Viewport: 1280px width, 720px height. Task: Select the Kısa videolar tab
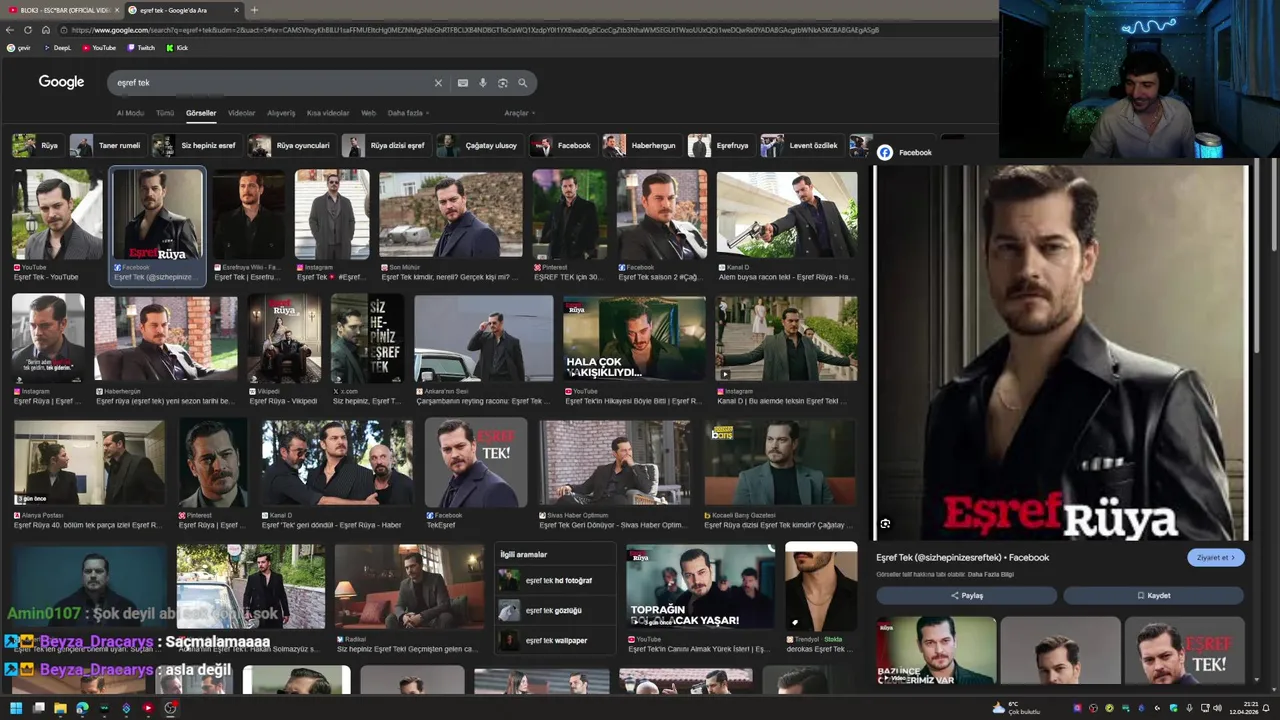coord(328,113)
